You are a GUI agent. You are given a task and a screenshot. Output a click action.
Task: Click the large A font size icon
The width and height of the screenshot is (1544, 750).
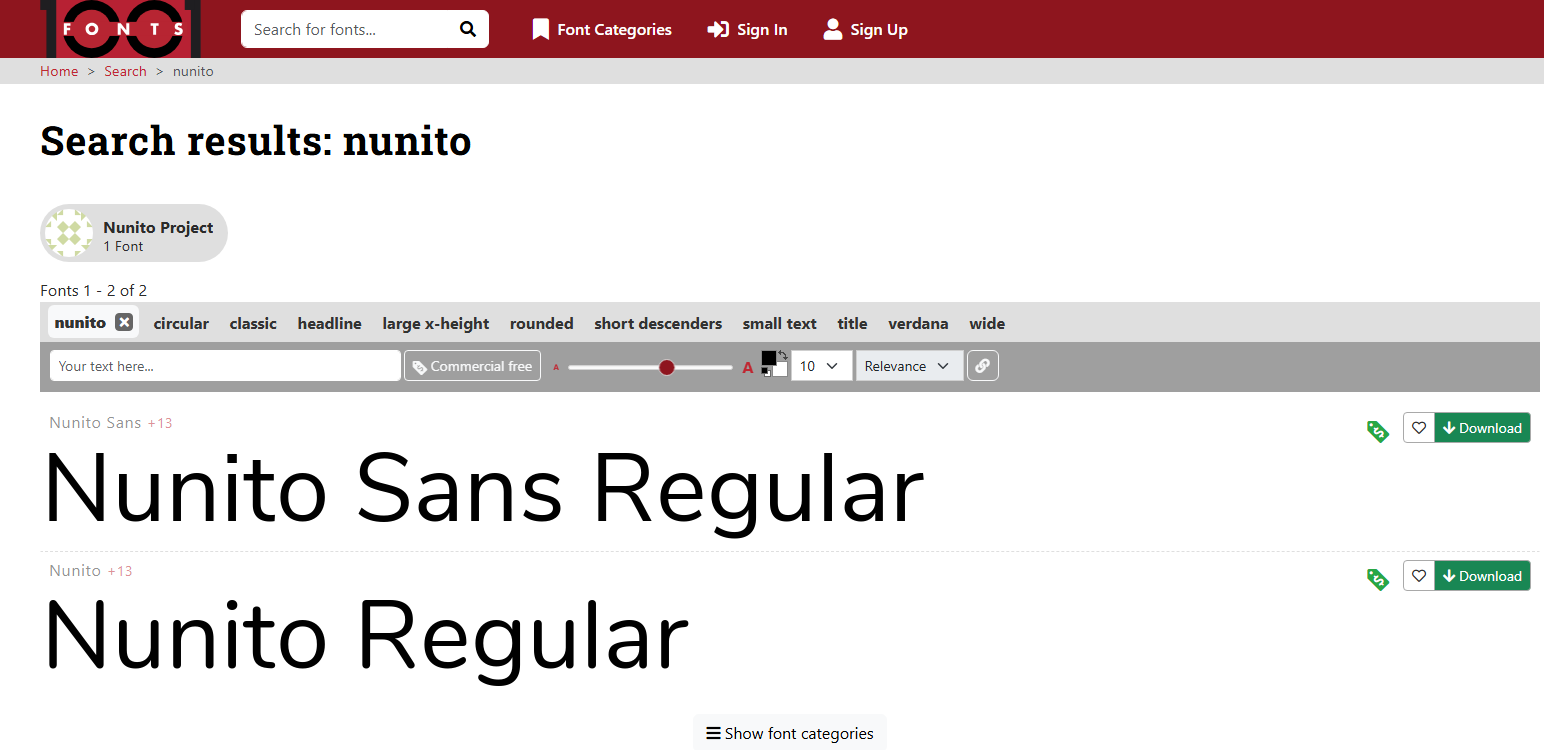pyautogui.click(x=747, y=367)
